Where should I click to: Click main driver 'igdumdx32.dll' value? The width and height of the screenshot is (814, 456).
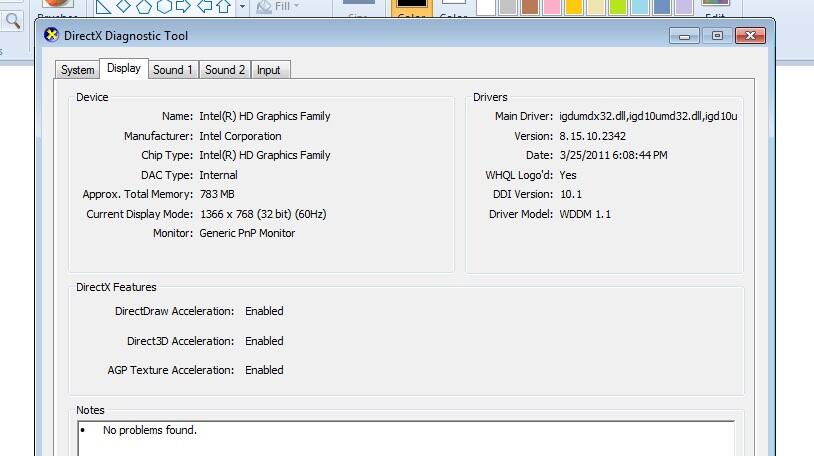point(648,116)
